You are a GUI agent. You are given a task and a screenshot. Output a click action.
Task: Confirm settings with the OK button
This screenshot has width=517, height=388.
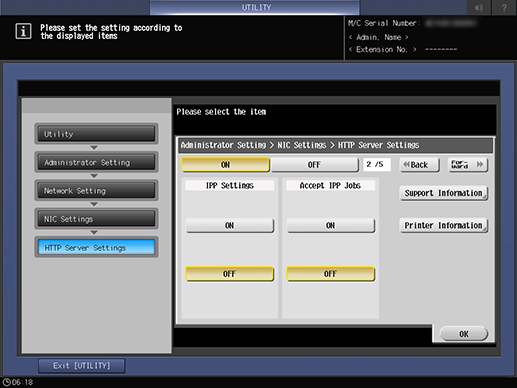click(x=464, y=334)
